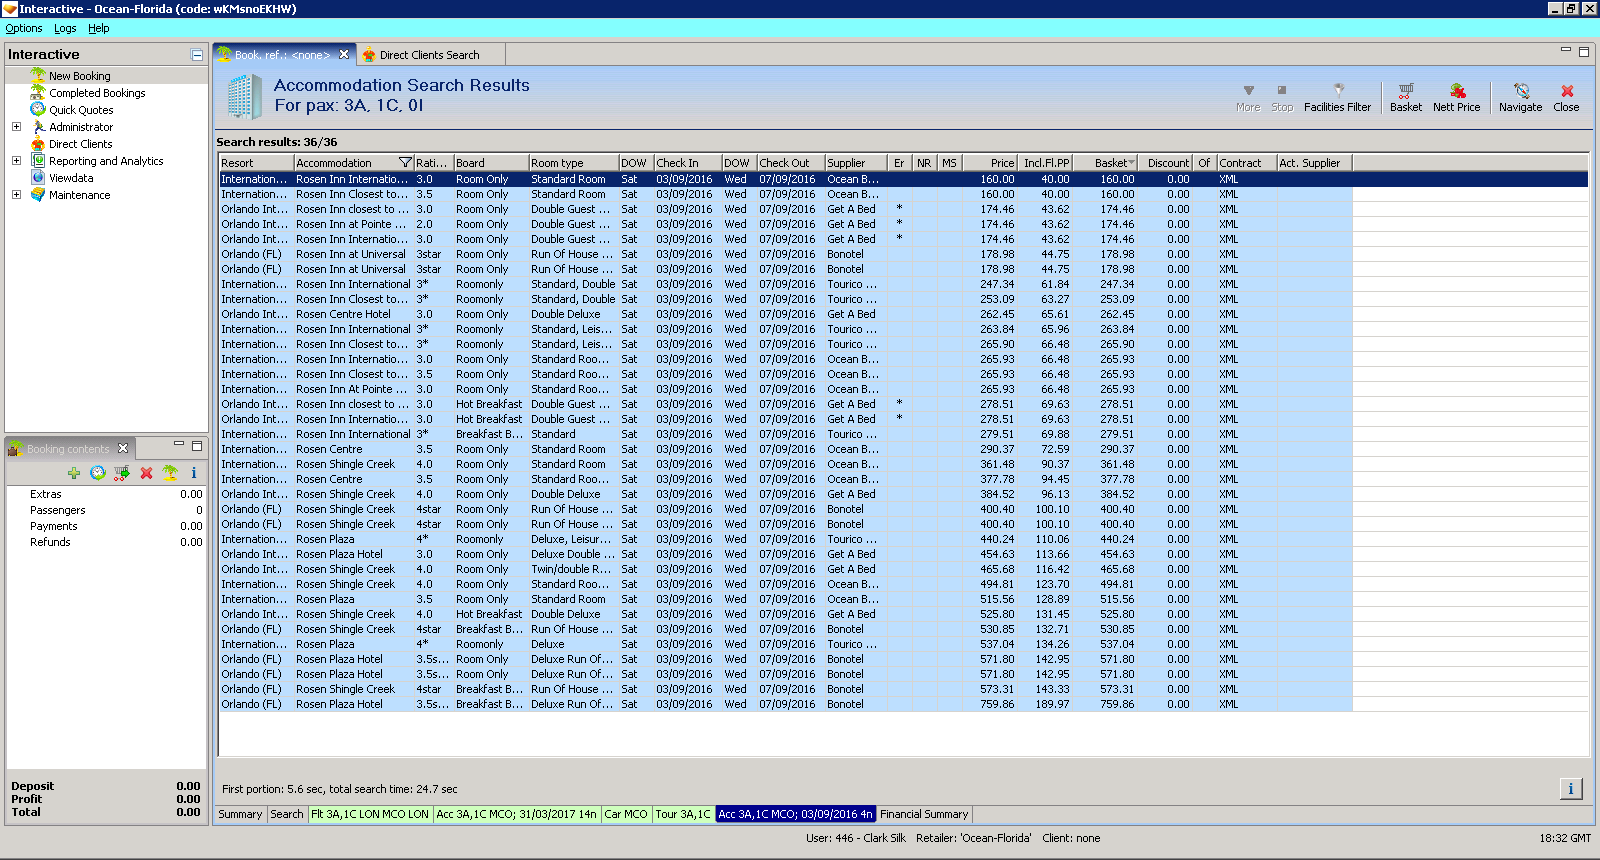Open the Accommodation column filter funnel

405,163
